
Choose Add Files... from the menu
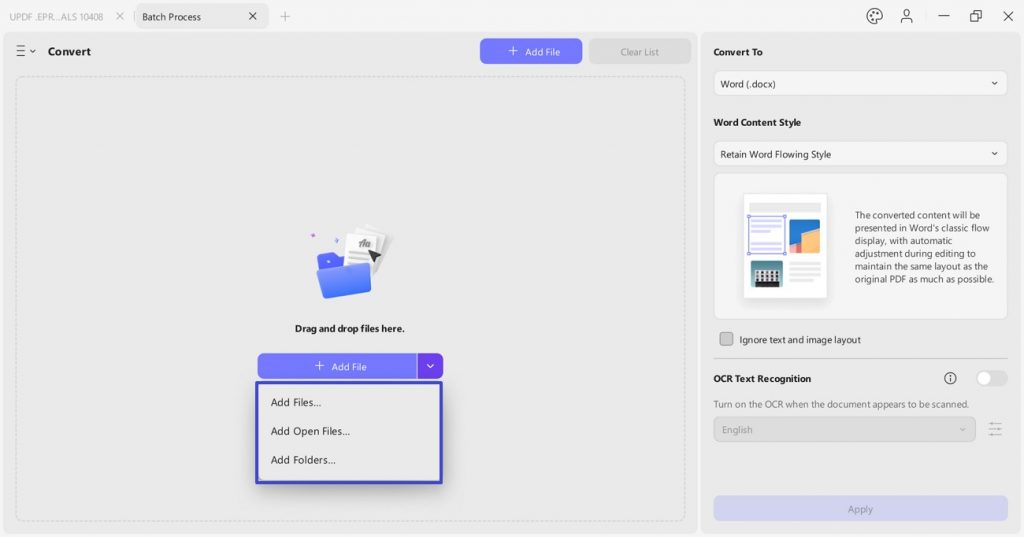pos(296,402)
